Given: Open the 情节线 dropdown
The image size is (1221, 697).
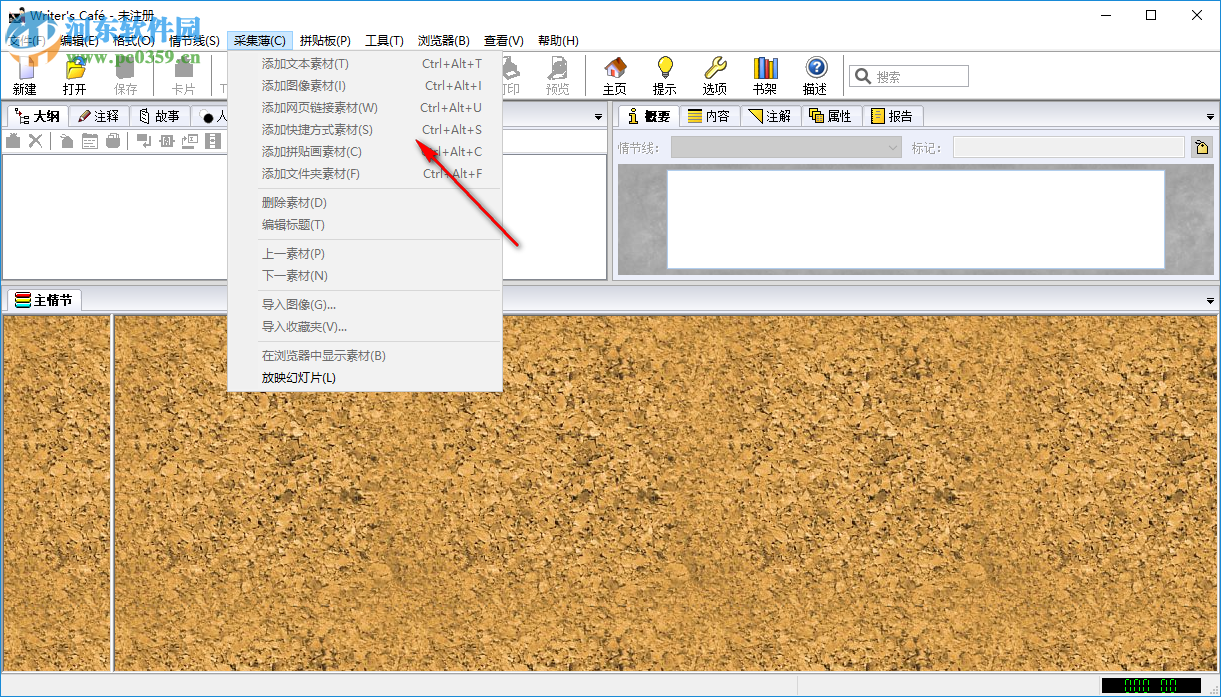Looking at the screenshot, I should 893,146.
